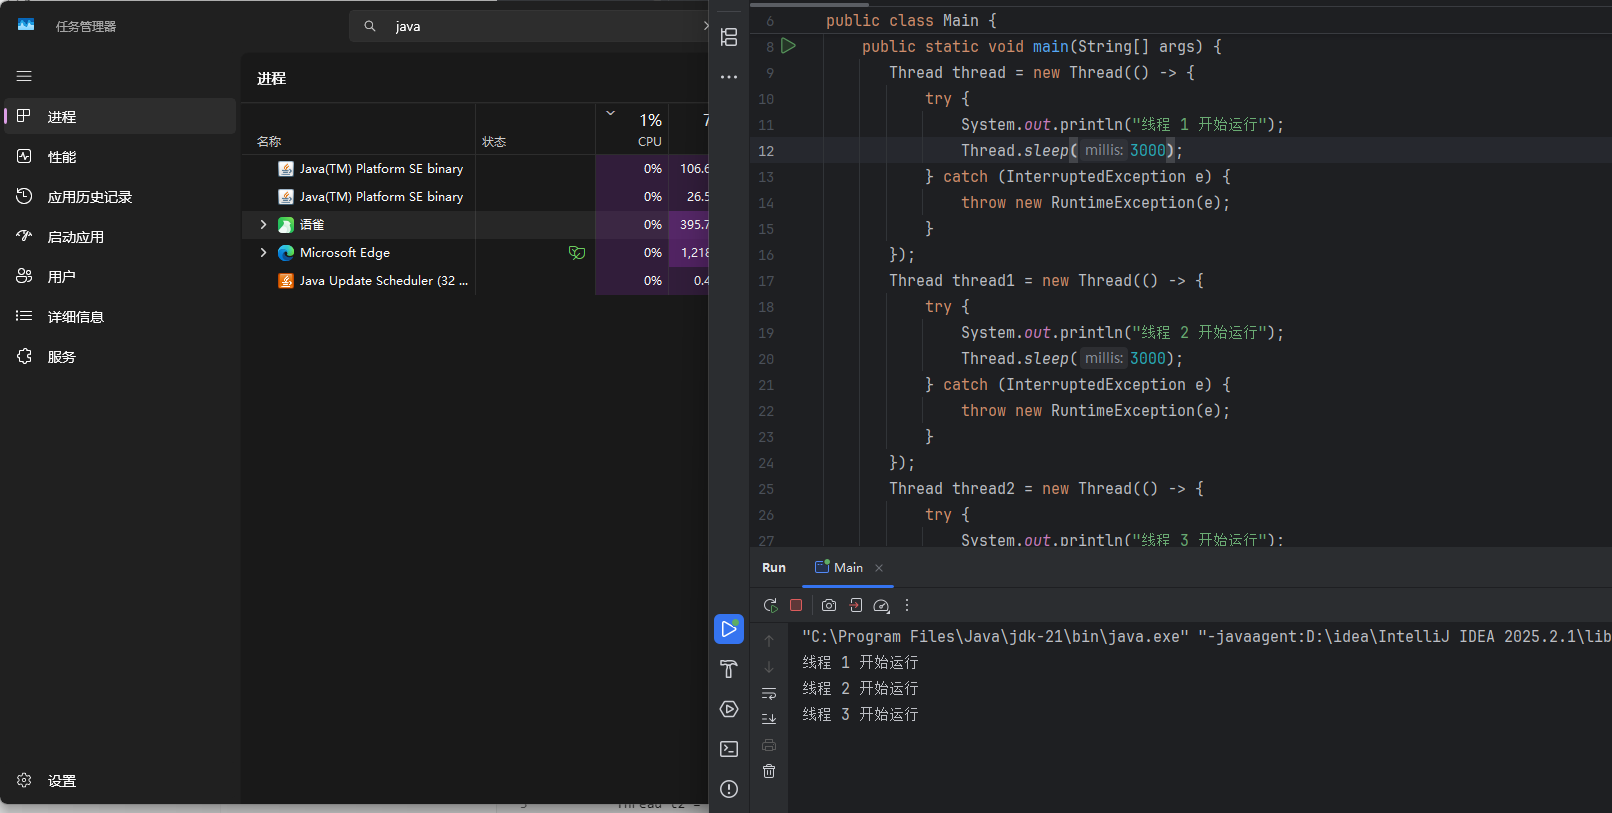Click line number 17 in editor gutter
Viewport: 1612px width, 813px height.
pos(766,281)
